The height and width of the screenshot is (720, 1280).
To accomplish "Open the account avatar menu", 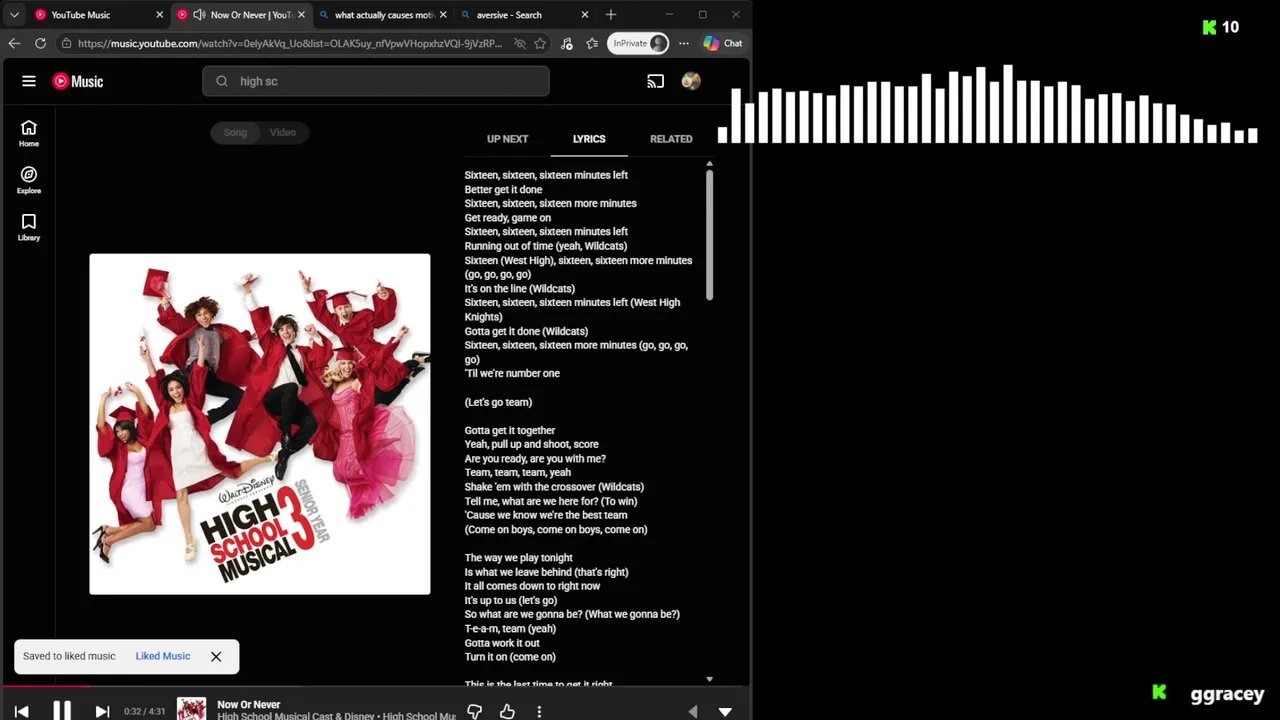I will (691, 81).
